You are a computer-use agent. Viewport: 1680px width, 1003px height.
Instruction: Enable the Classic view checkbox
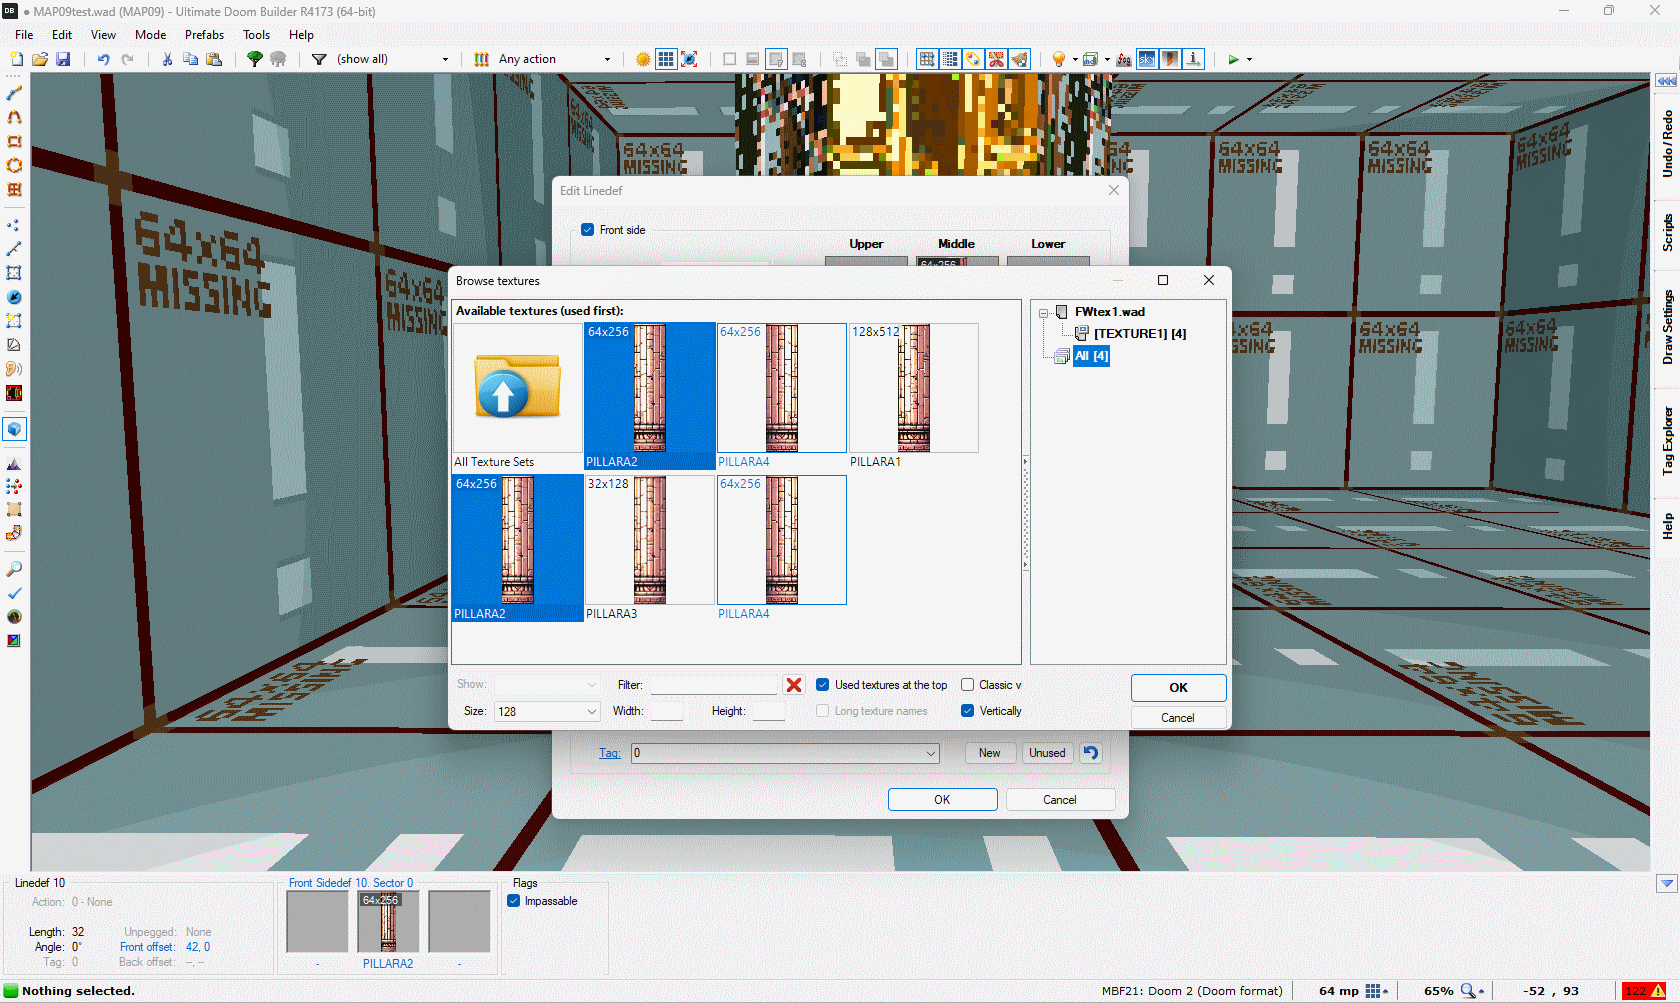point(967,685)
